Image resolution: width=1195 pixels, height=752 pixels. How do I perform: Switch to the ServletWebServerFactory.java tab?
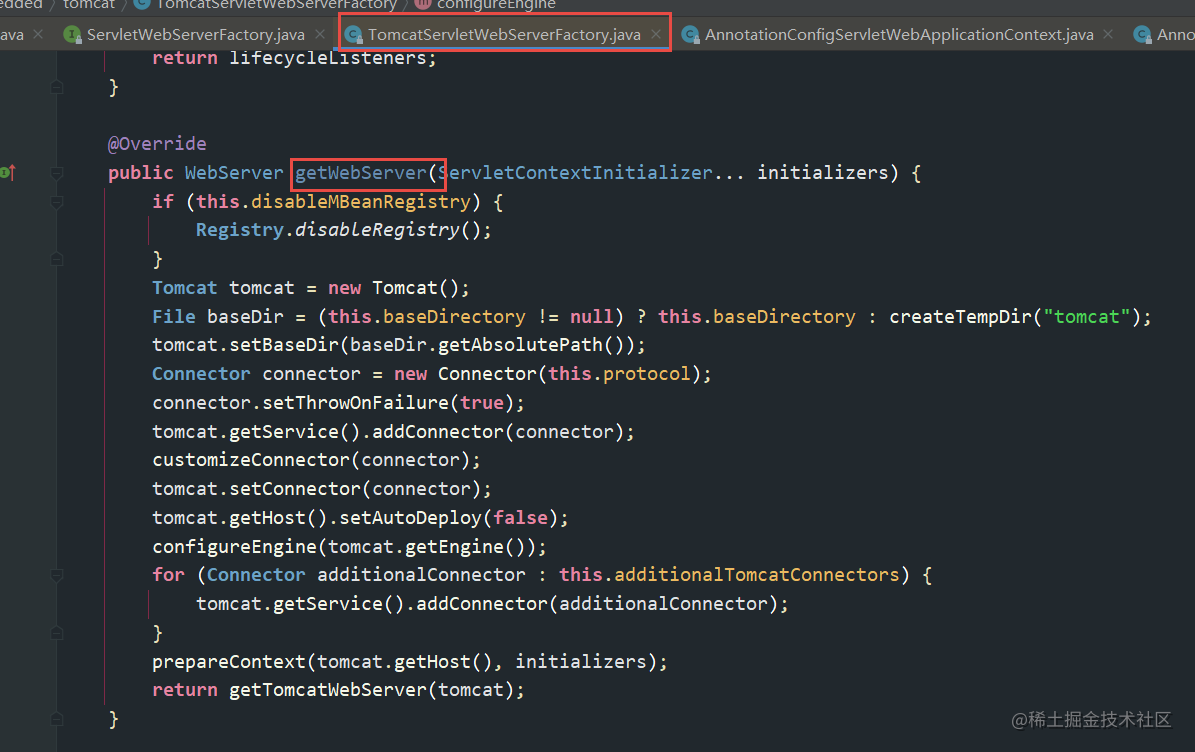coord(196,34)
